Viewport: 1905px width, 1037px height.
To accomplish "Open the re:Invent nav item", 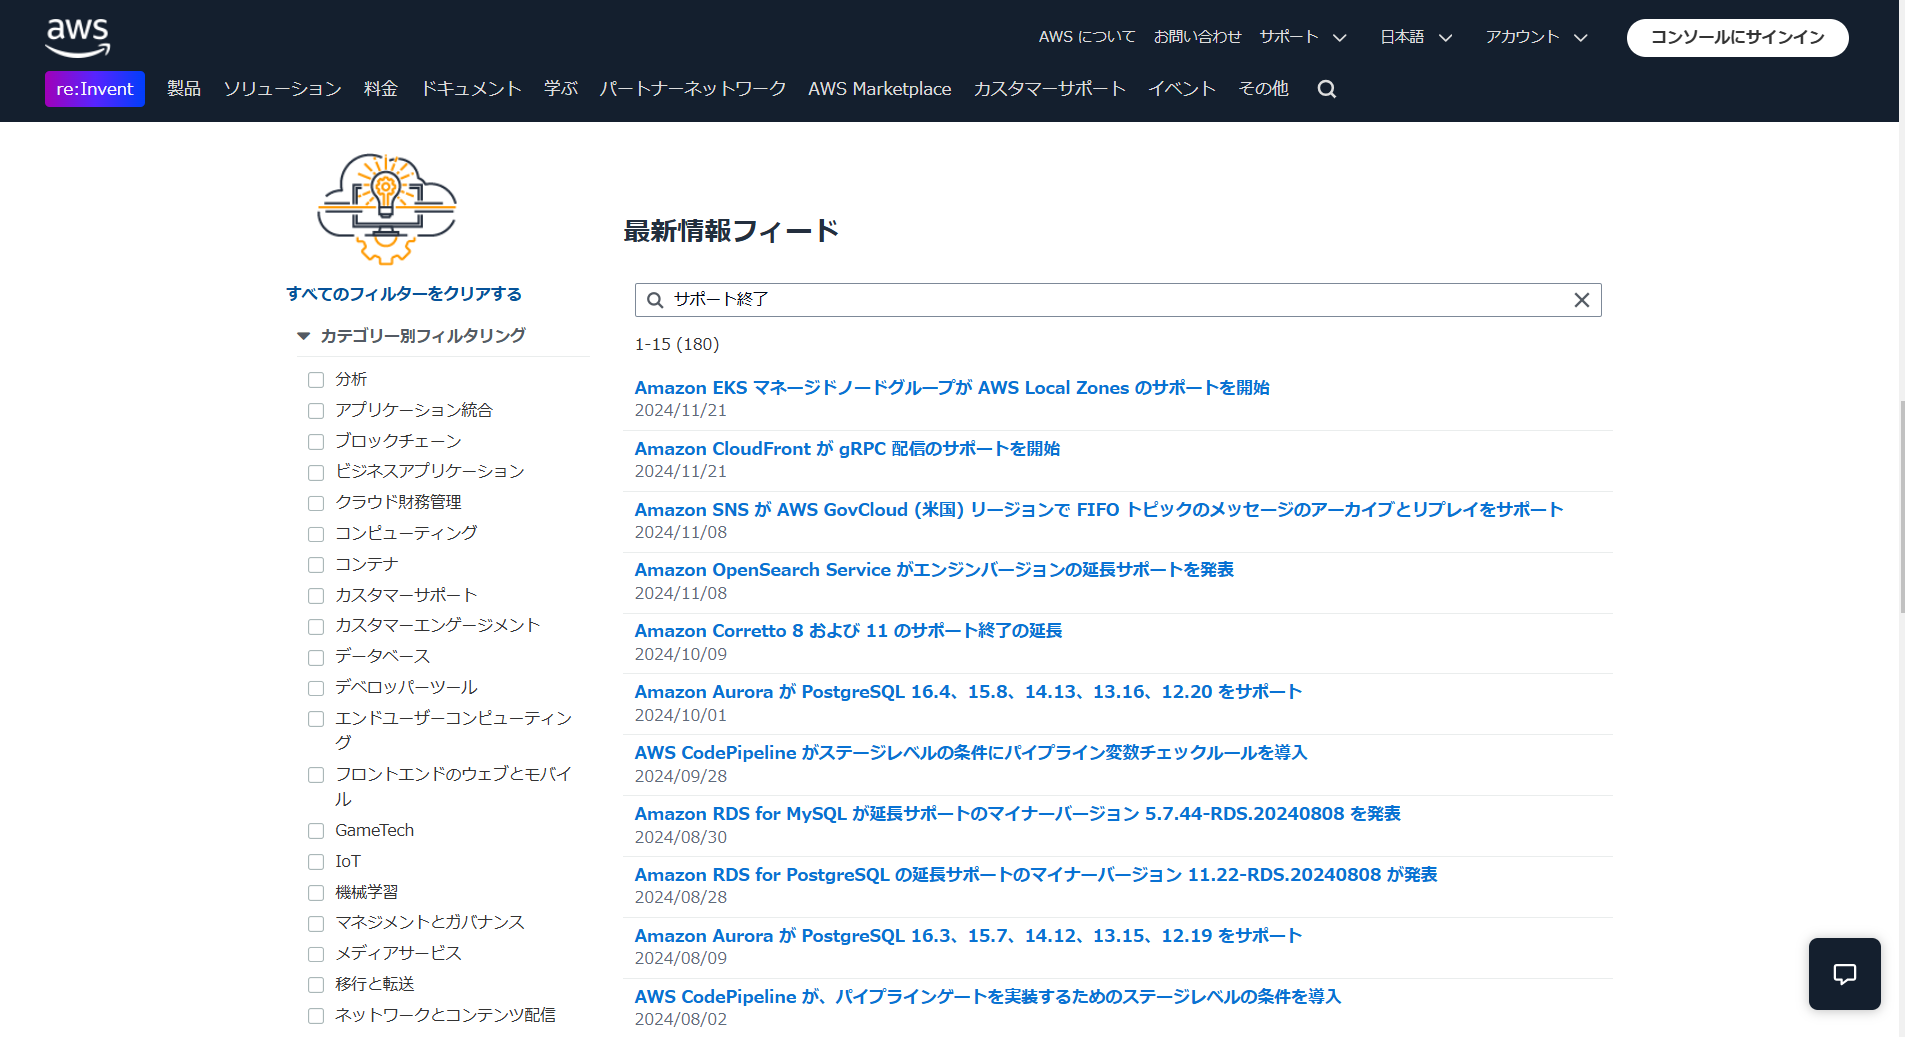I will [95, 89].
